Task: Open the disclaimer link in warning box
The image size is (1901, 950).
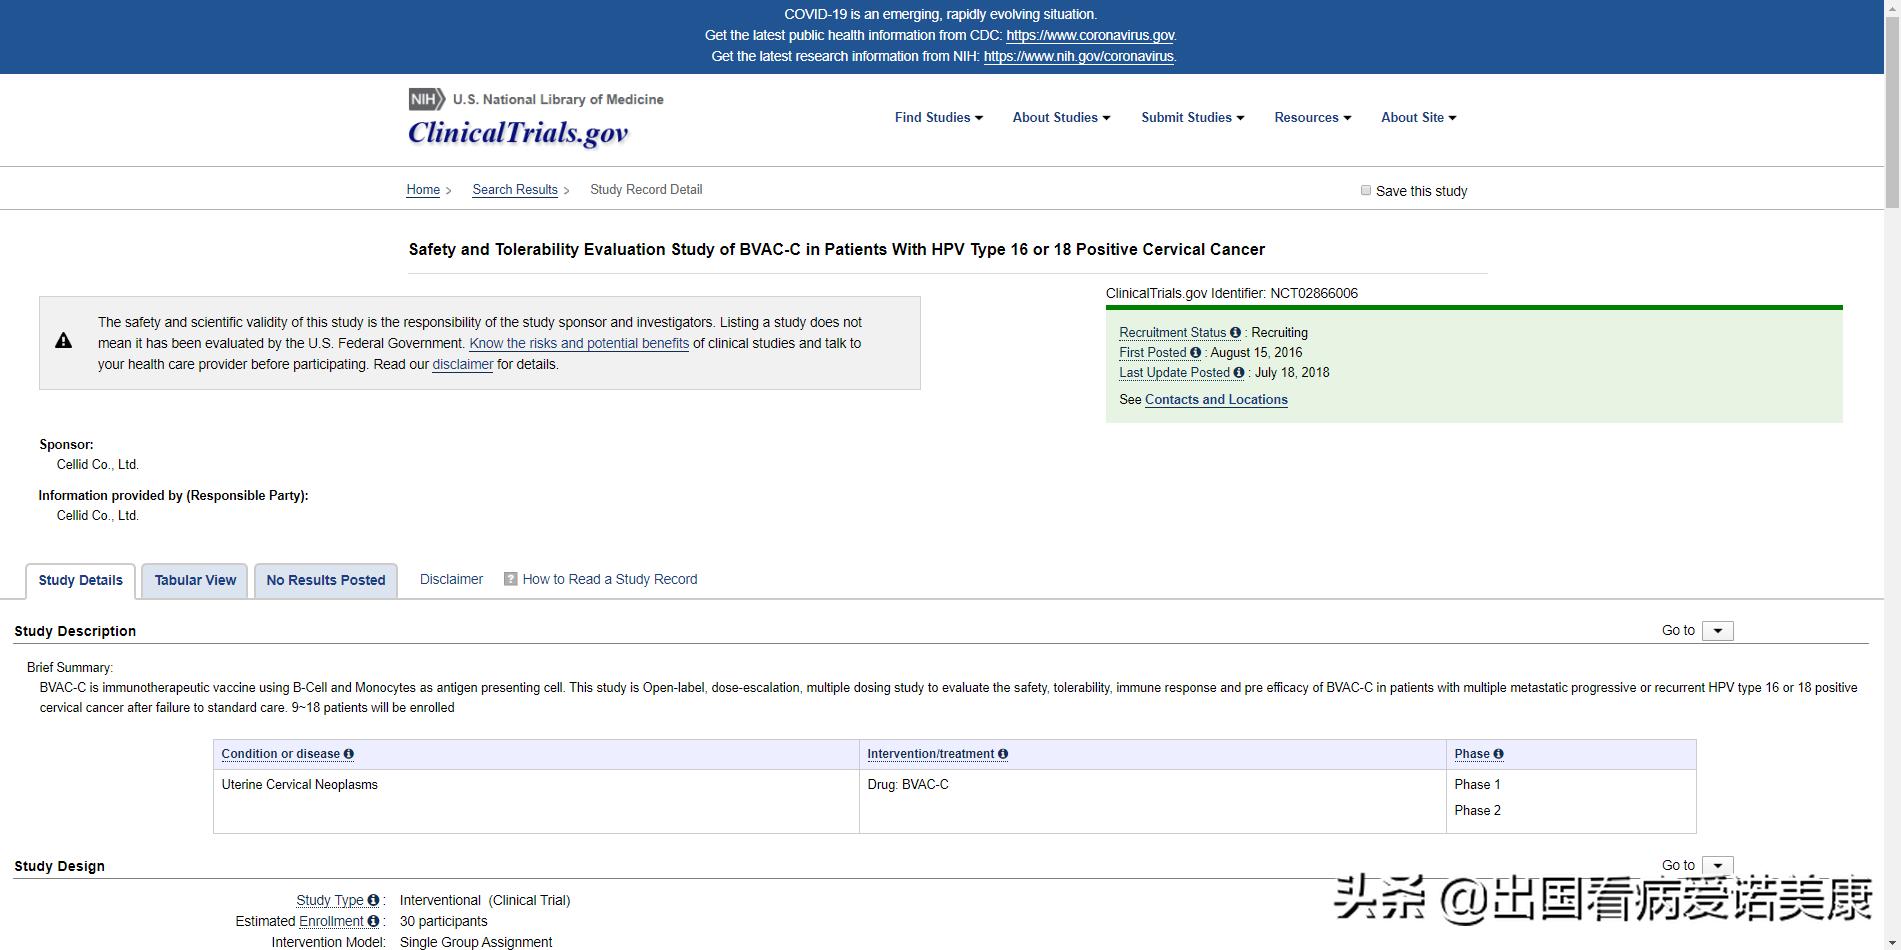Action: [x=462, y=364]
